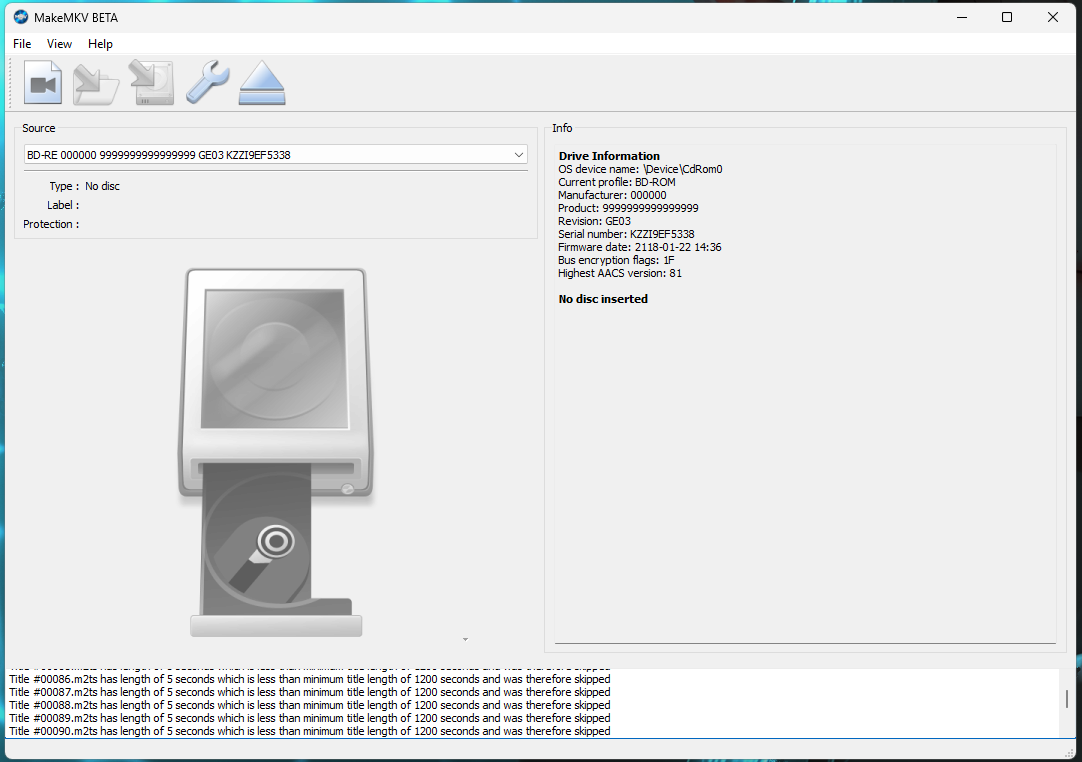Viewport: 1082px width, 762px height.
Task: Click the 'Type : No disc' text
Action: coord(84,186)
